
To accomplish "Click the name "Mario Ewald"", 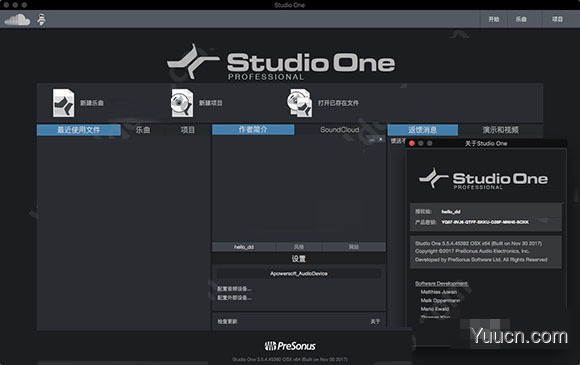I will [435, 309].
